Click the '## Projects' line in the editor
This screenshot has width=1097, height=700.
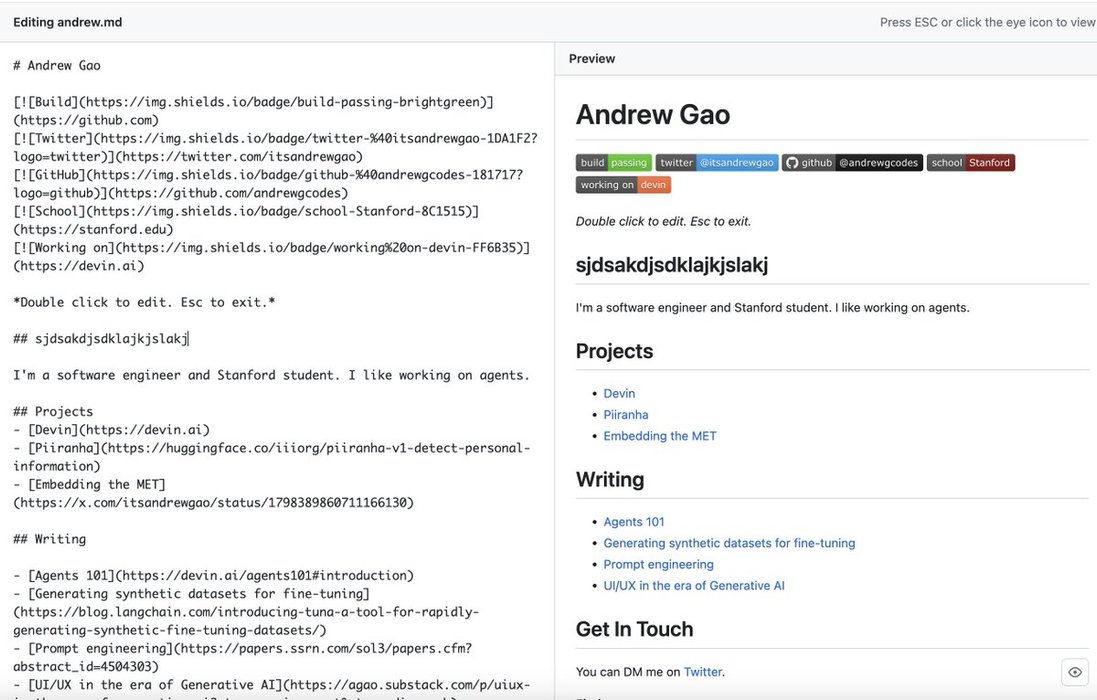point(53,412)
